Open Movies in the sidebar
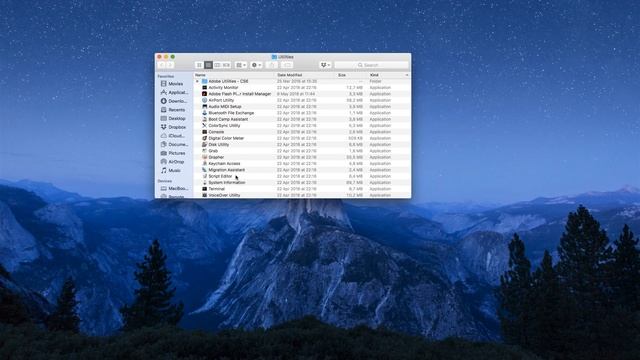 tap(172, 84)
